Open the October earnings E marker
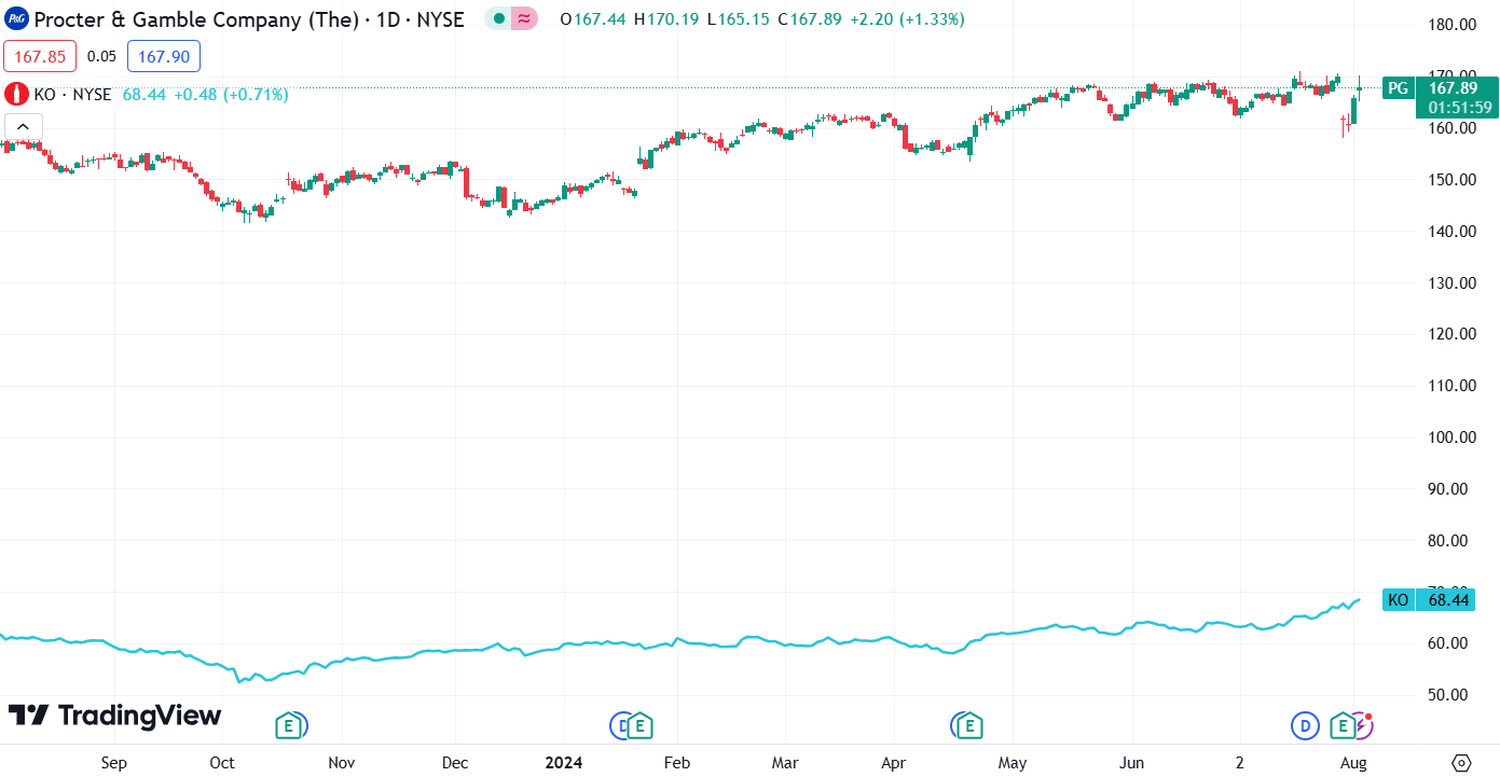Screen dimensions: 1500x777 pos(289,725)
